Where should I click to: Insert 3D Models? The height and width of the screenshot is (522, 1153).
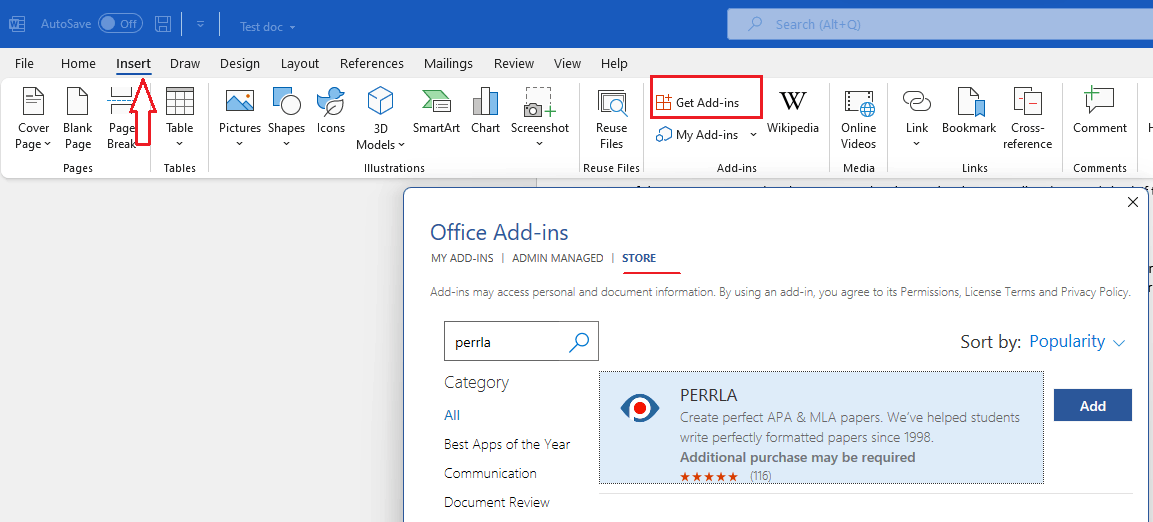pyautogui.click(x=380, y=118)
